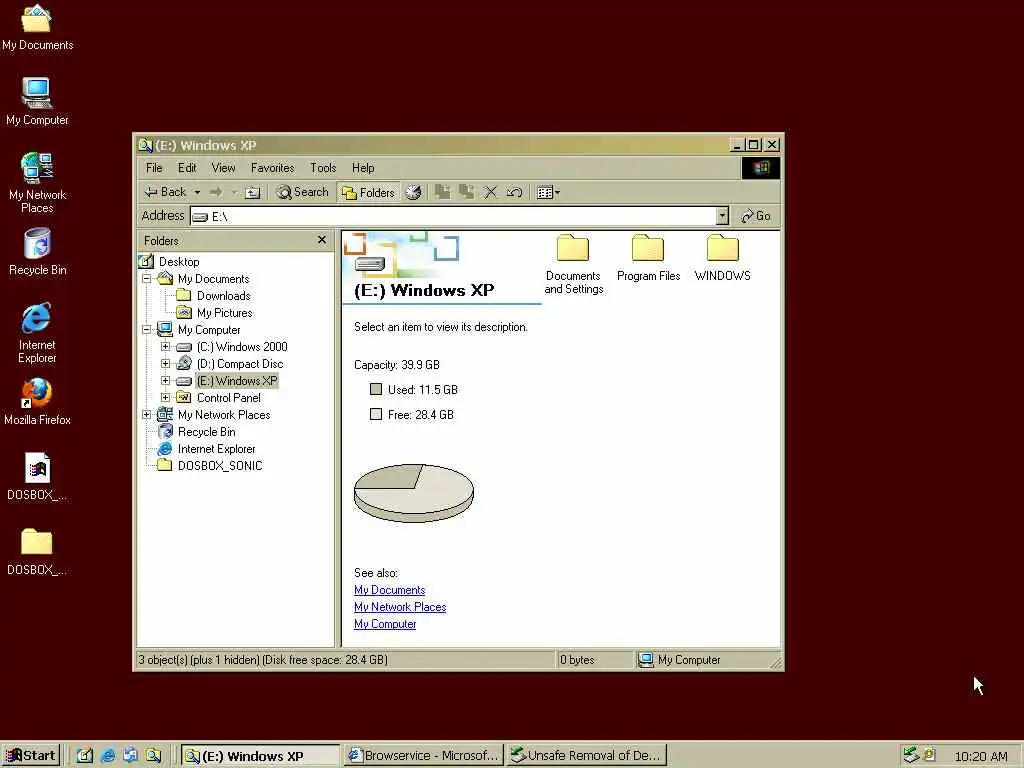Open the address bar dropdown arrow
This screenshot has height=768, width=1024.
coord(722,216)
